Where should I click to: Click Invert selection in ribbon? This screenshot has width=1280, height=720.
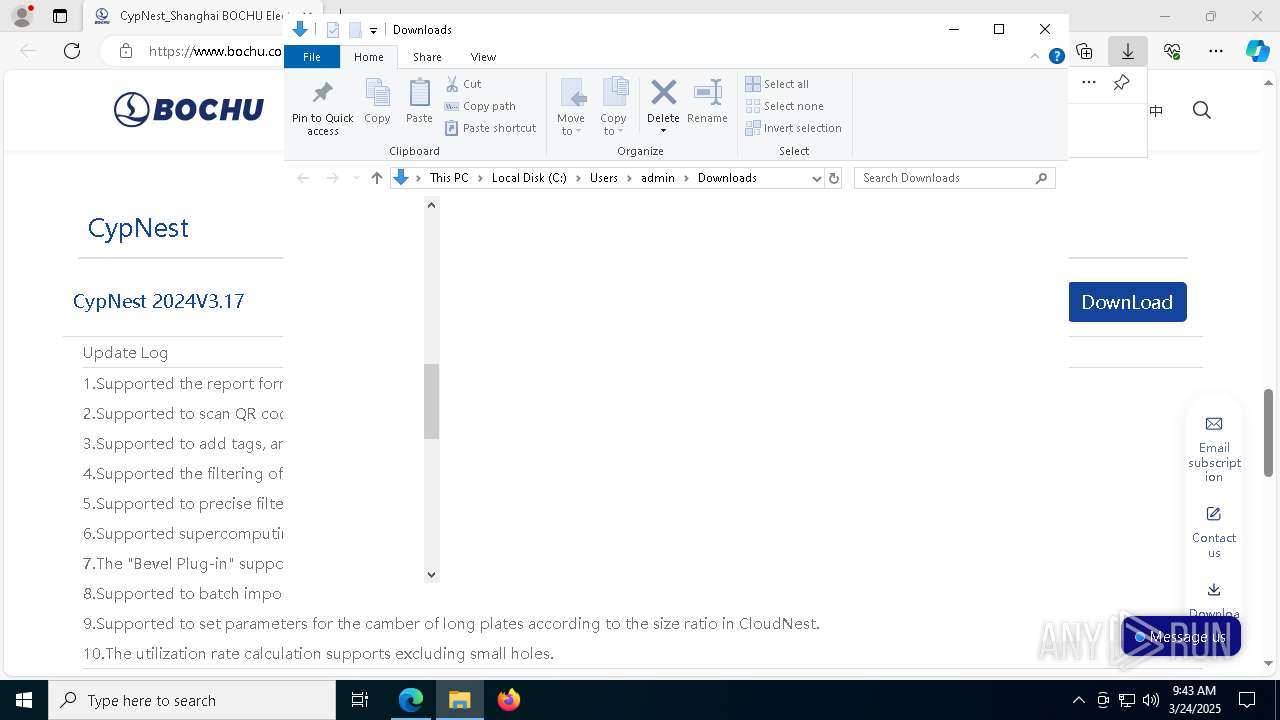pyautogui.click(x=793, y=128)
